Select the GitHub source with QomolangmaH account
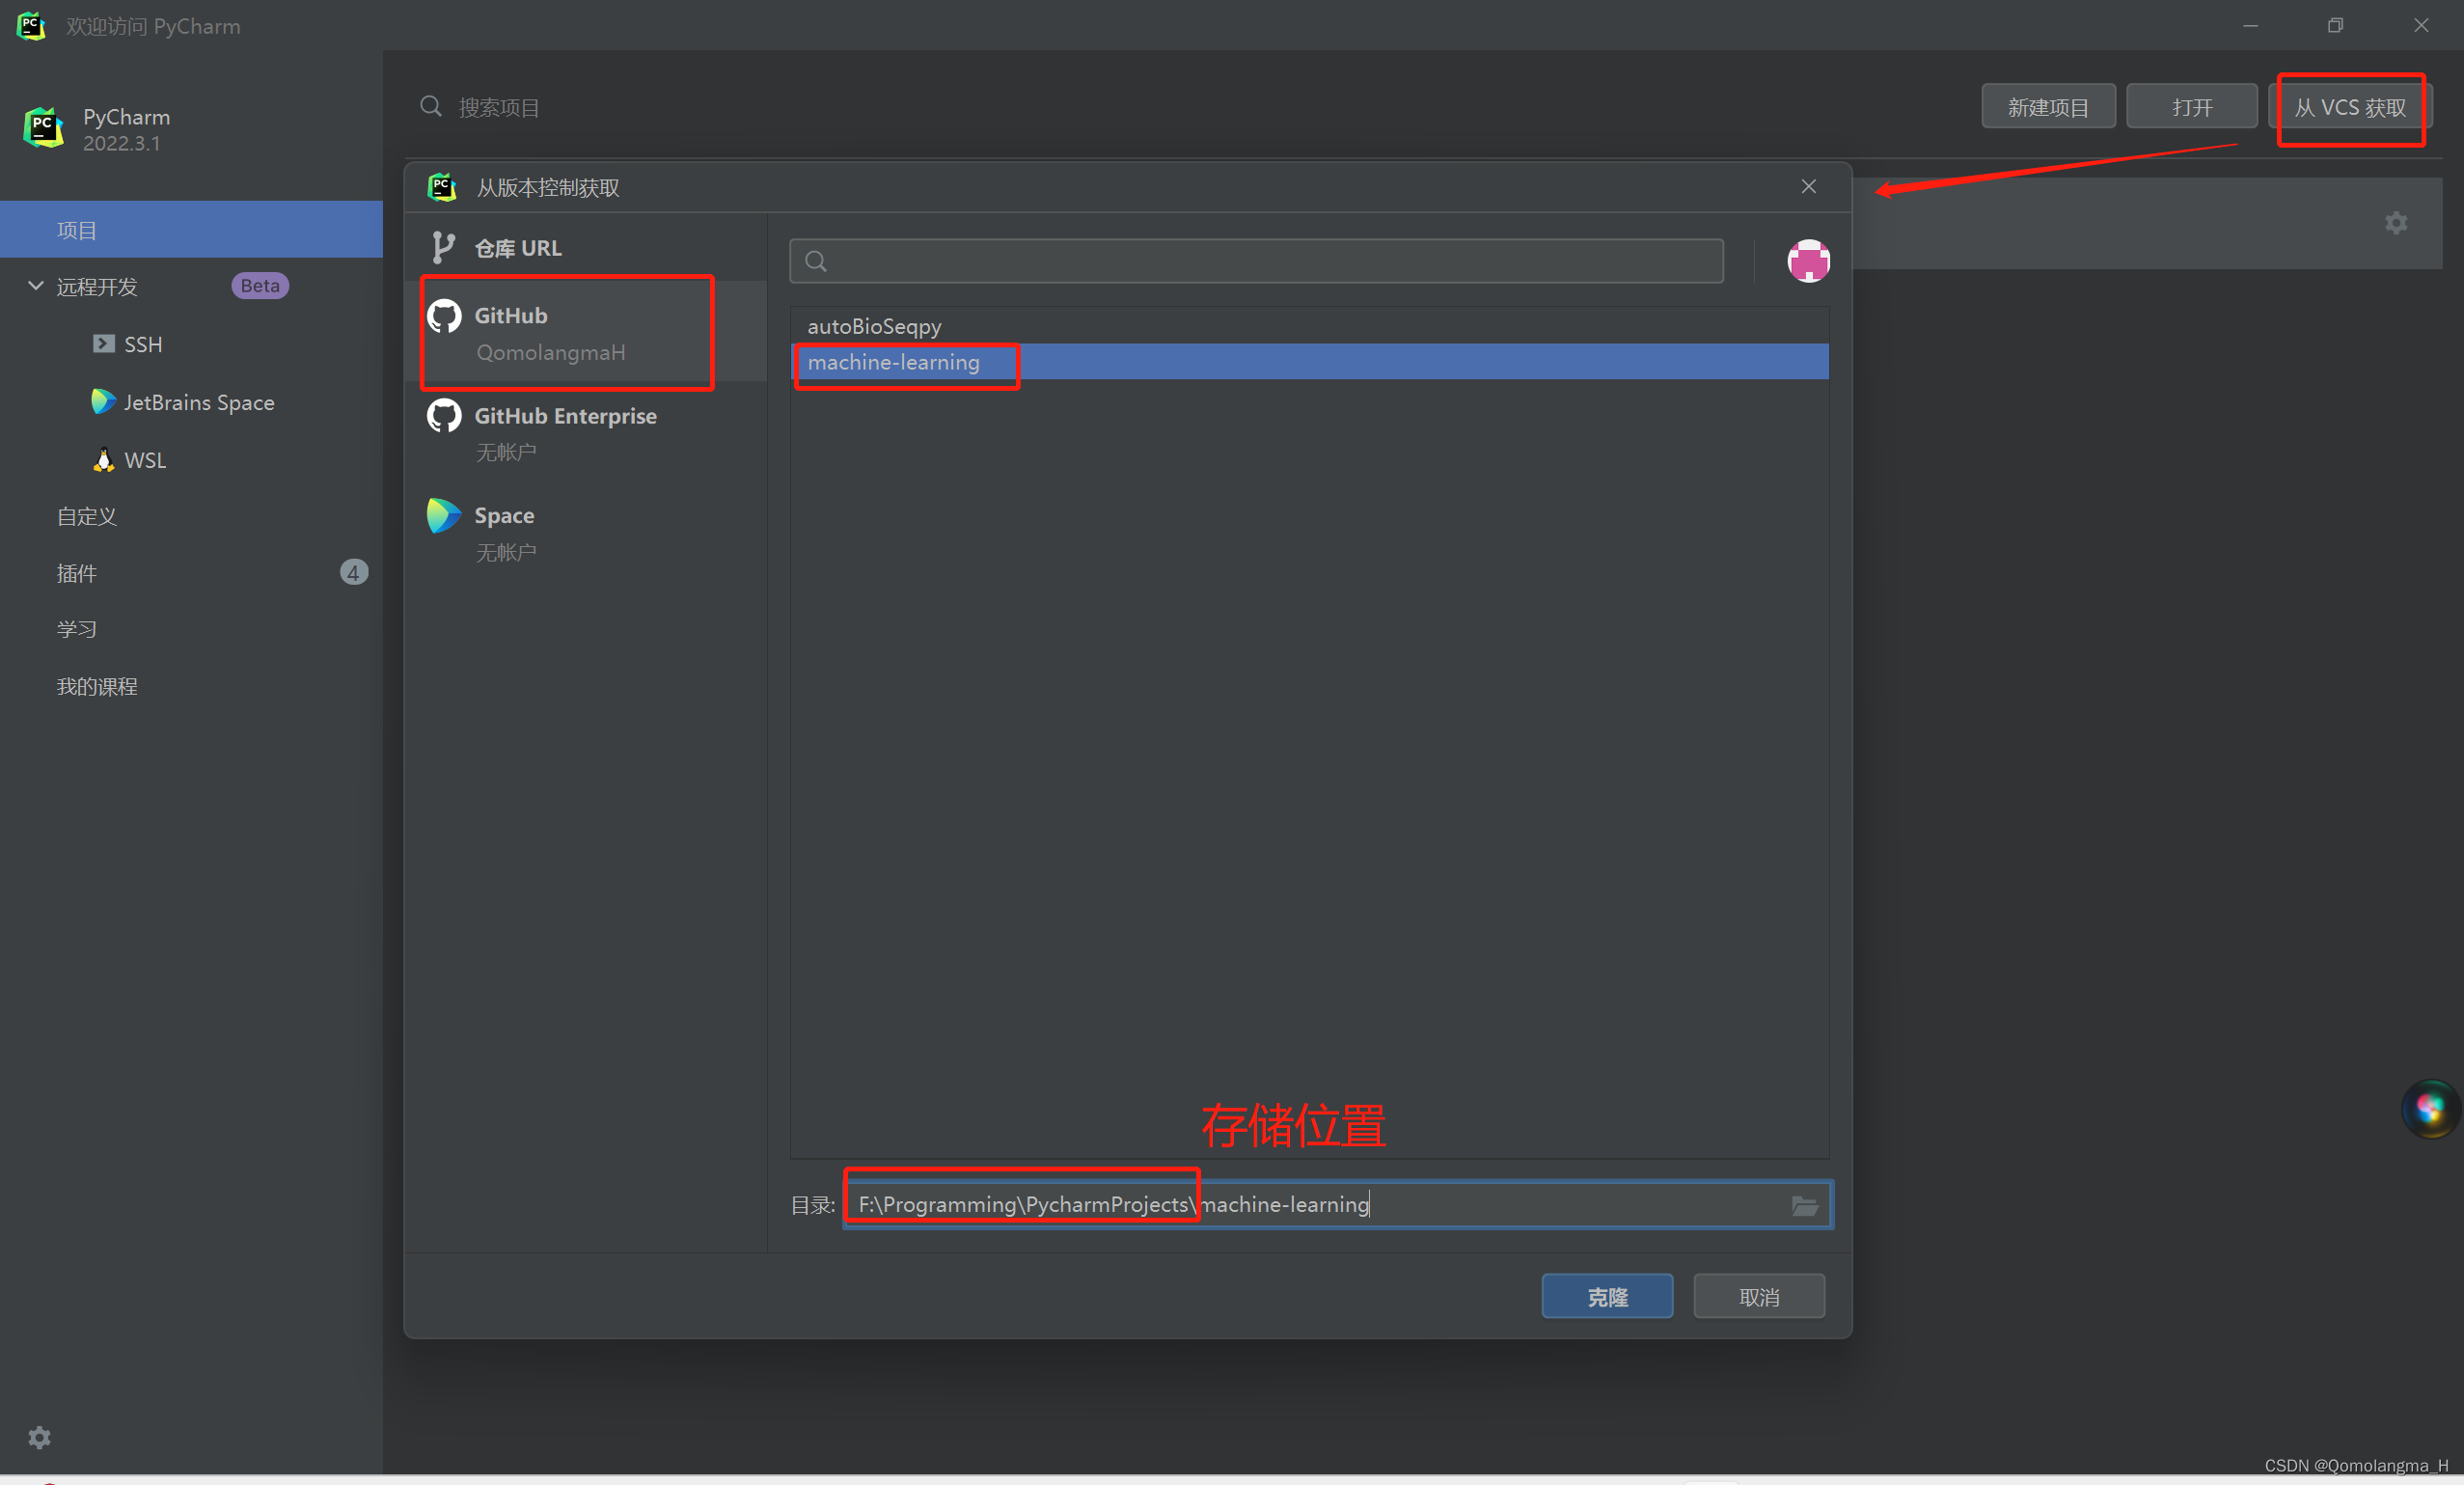The width and height of the screenshot is (2464, 1485). coord(565,332)
